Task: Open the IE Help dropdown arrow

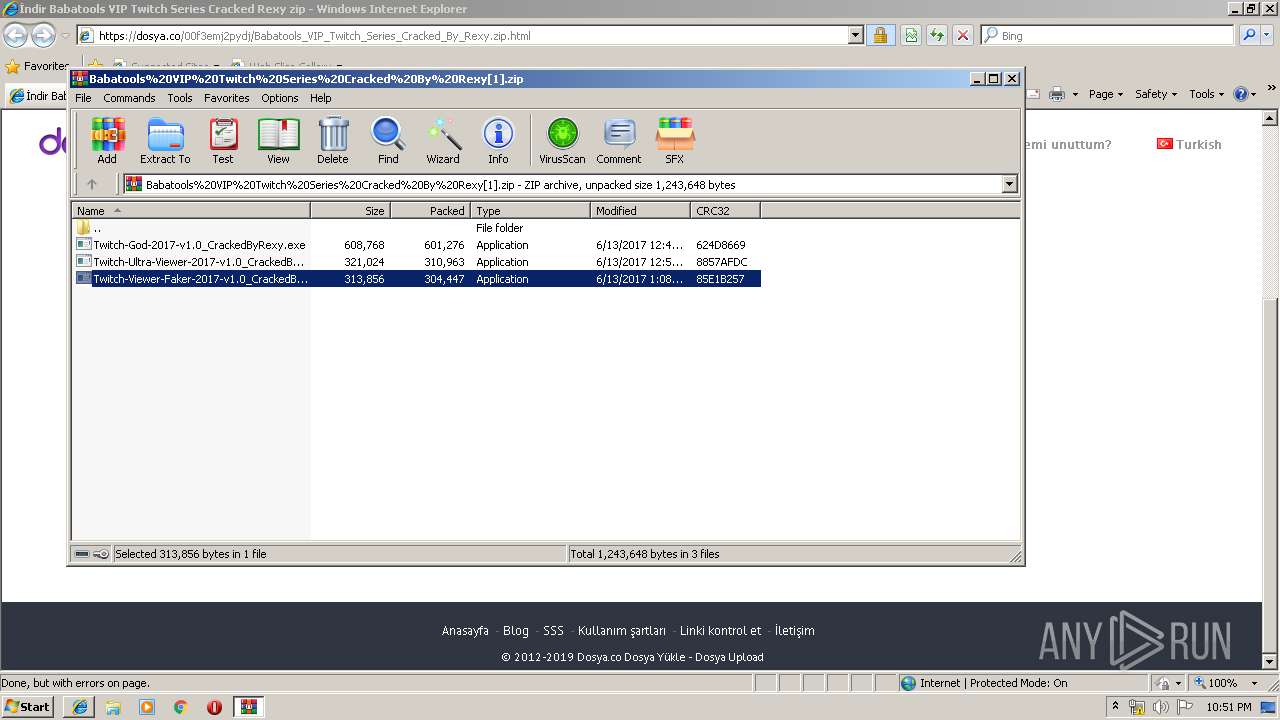Action: tap(1254, 94)
